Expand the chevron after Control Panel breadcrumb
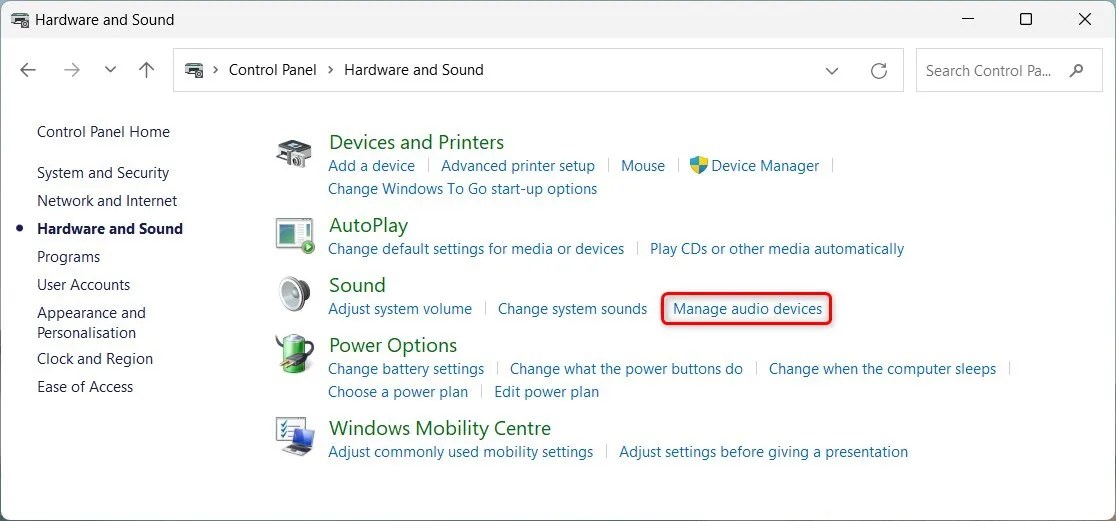The width and height of the screenshot is (1116, 521). pyautogui.click(x=331, y=70)
